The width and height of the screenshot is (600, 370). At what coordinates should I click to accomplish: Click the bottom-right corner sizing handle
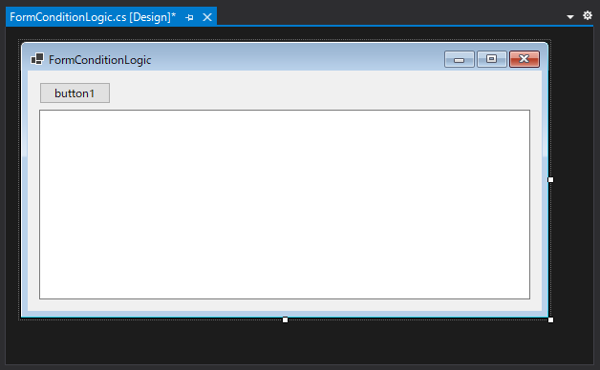tap(551, 320)
